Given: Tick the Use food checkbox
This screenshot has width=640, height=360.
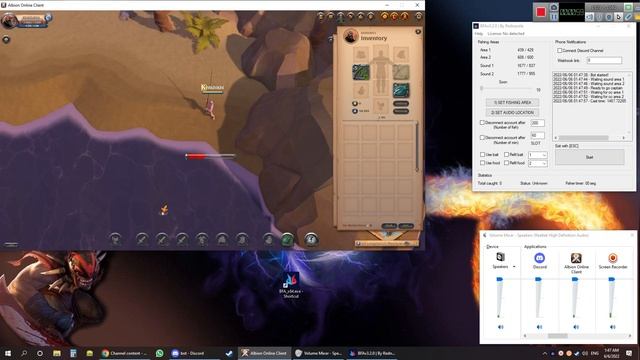Looking at the screenshot, I should point(482,163).
